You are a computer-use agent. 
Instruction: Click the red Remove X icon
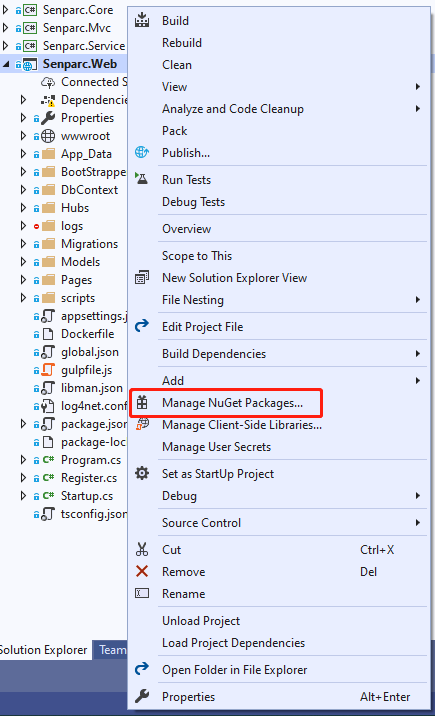coord(142,571)
